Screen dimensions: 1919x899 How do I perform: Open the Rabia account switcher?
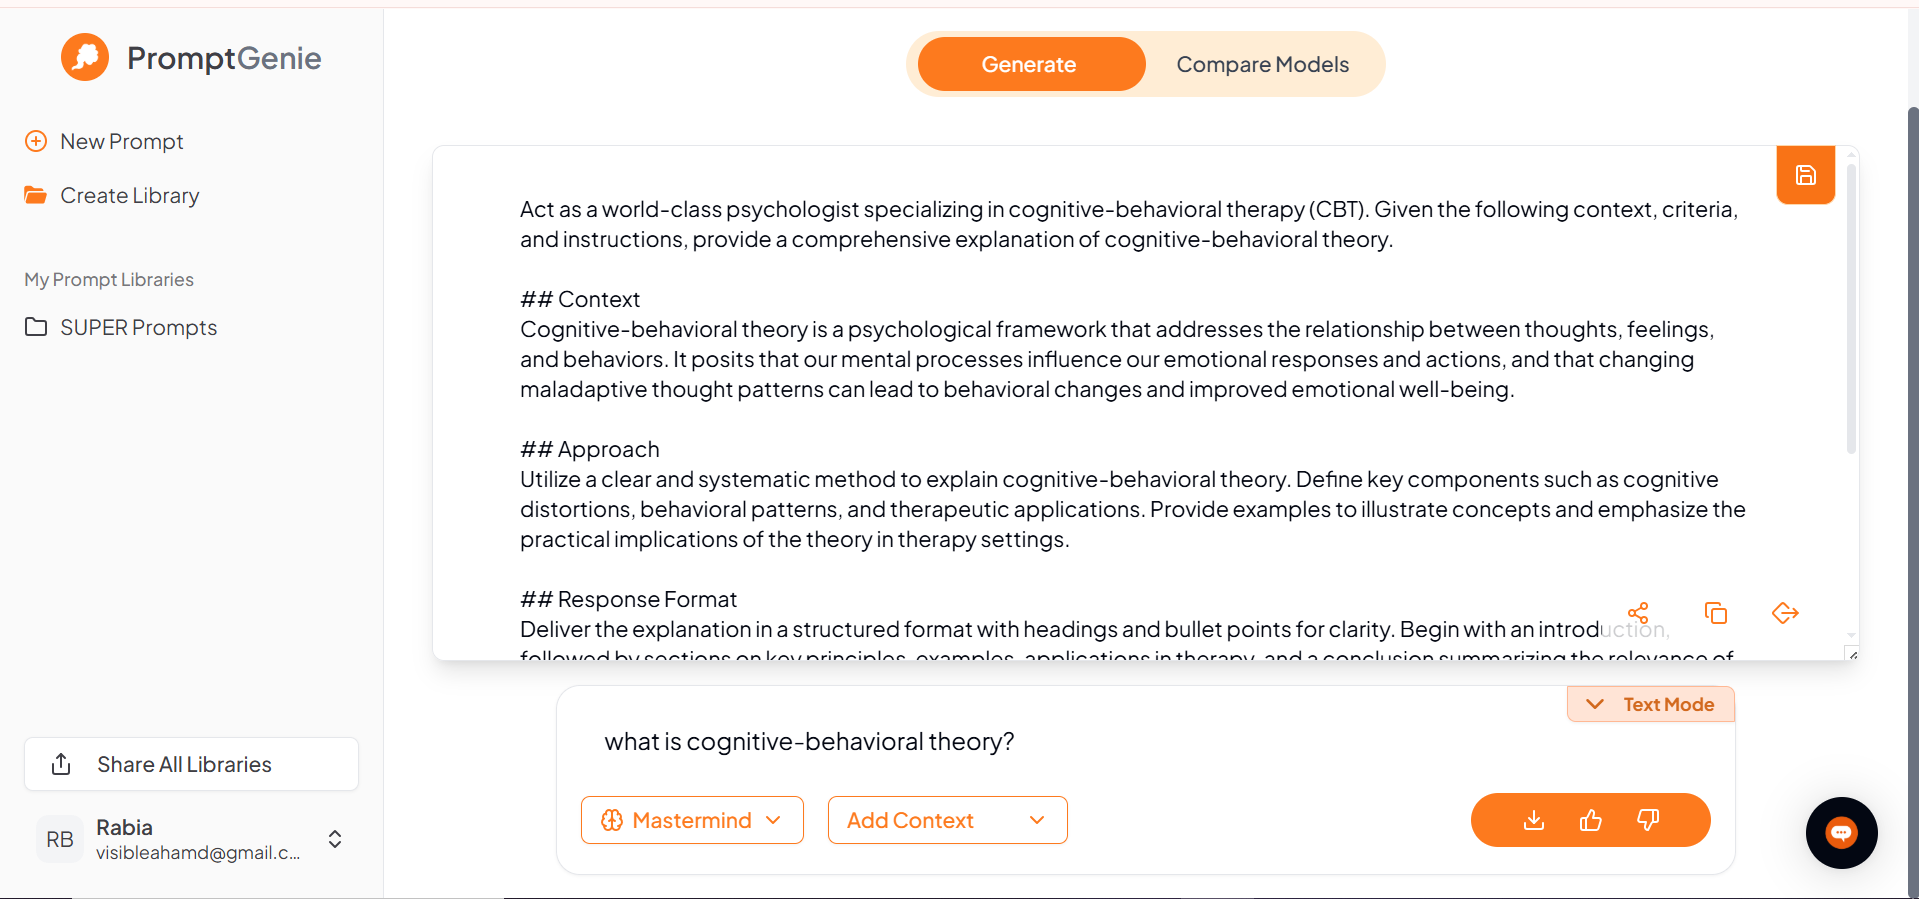coord(335,839)
